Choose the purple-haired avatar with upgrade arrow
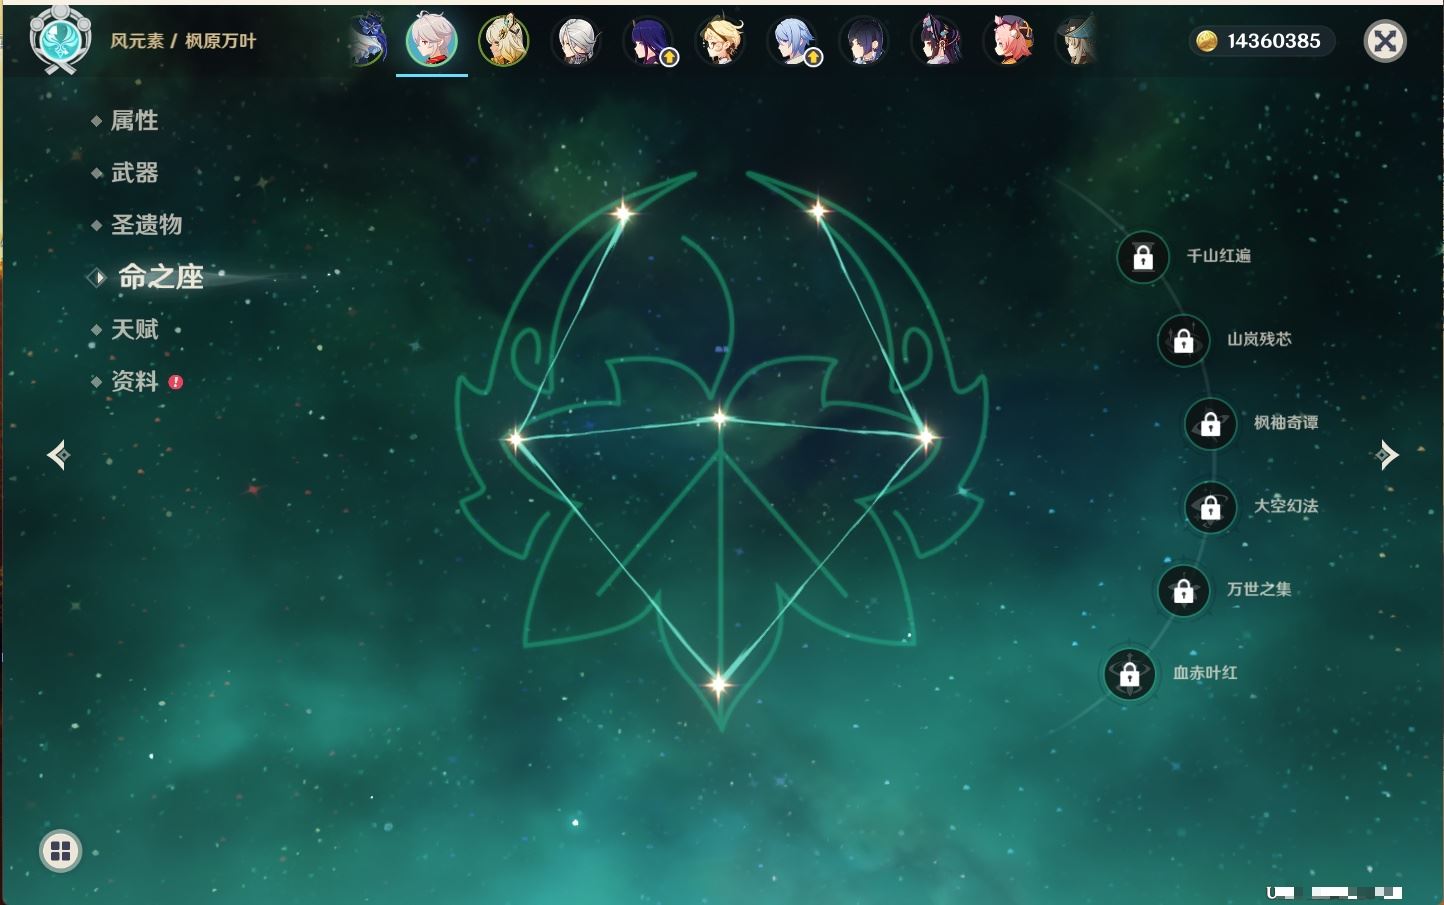This screenshot has width=1444, height=905. (x=649, y=41)
